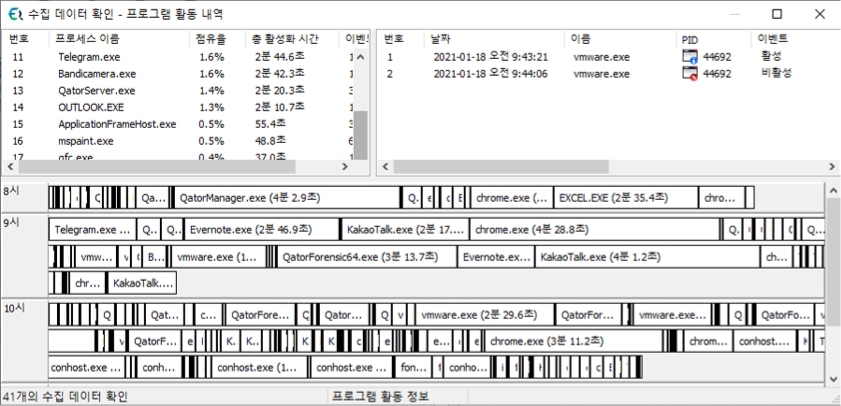Select Telegram.exe block in 9시 row

(93, 230)
